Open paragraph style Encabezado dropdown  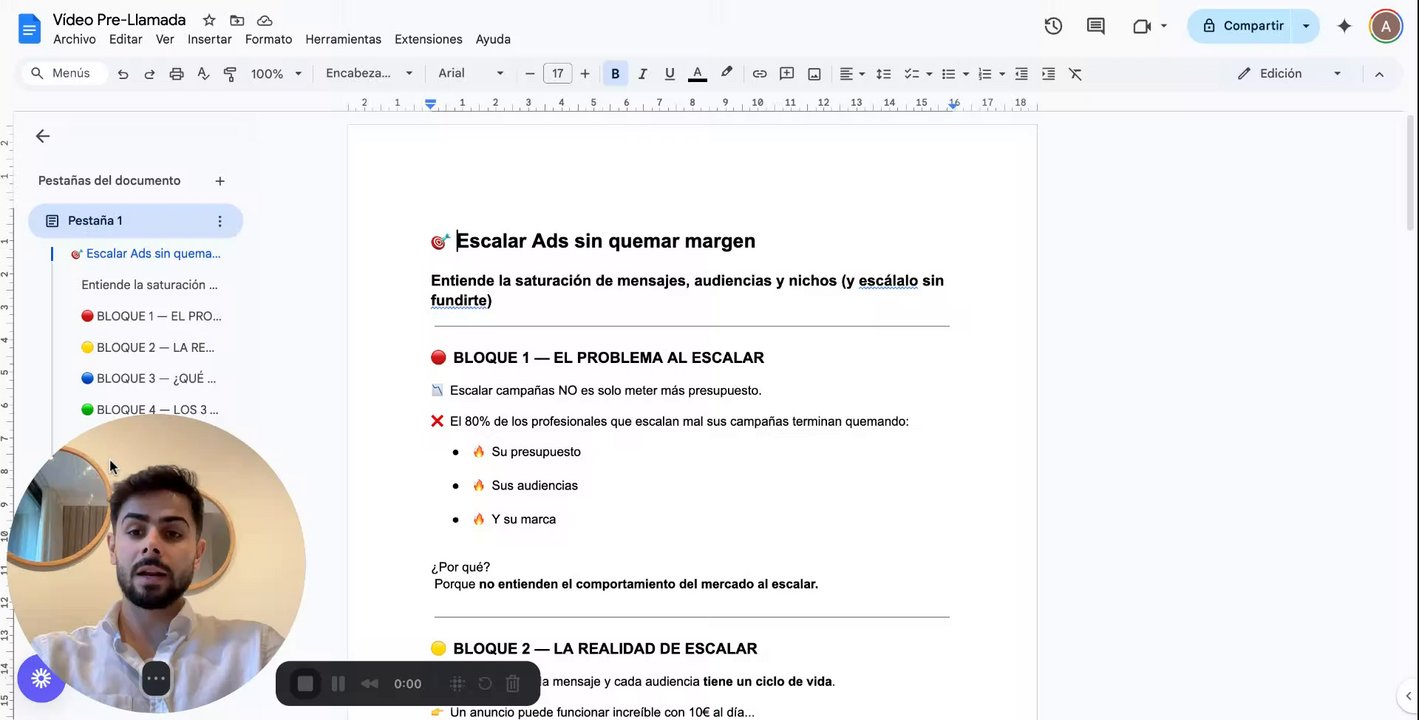[369, 74]
